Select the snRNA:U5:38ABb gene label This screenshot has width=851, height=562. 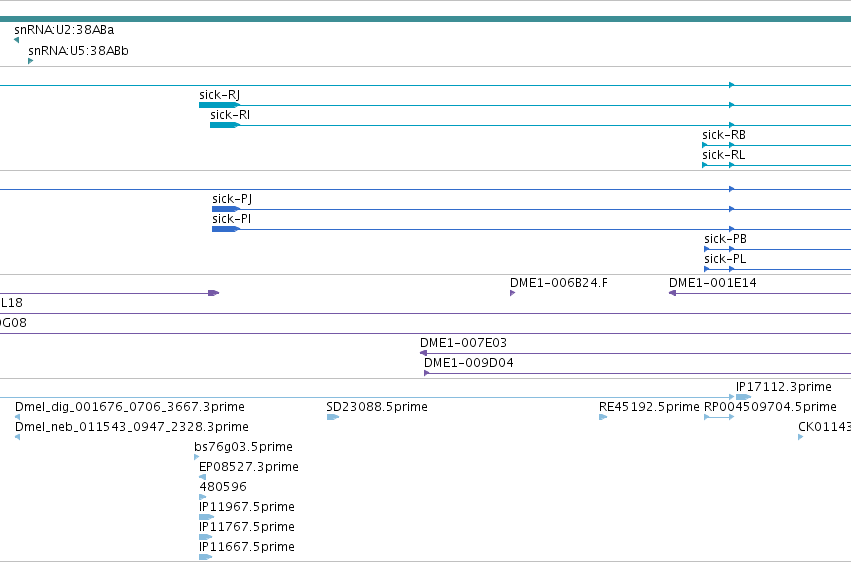pos(78,51)
